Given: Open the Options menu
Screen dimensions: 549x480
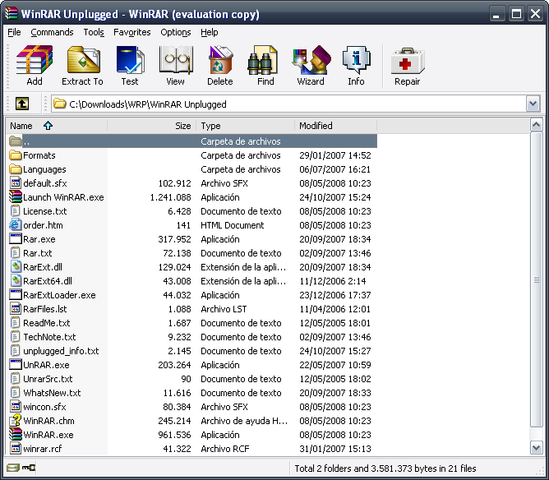Looking at the screenshot, I should pyautogui.click(x=176, y=32).
